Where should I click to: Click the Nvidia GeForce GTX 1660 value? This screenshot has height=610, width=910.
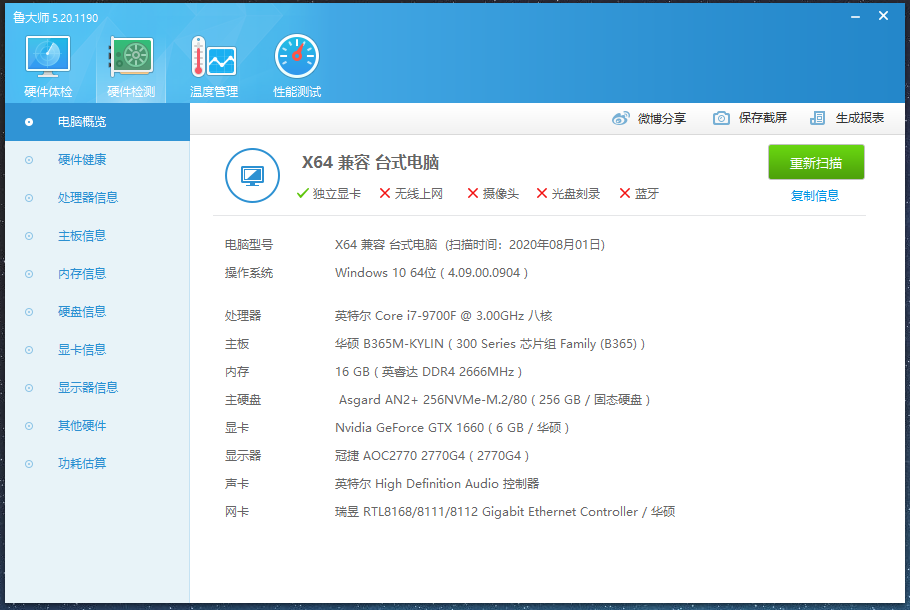pyautogui.click(x=452, y=428)
